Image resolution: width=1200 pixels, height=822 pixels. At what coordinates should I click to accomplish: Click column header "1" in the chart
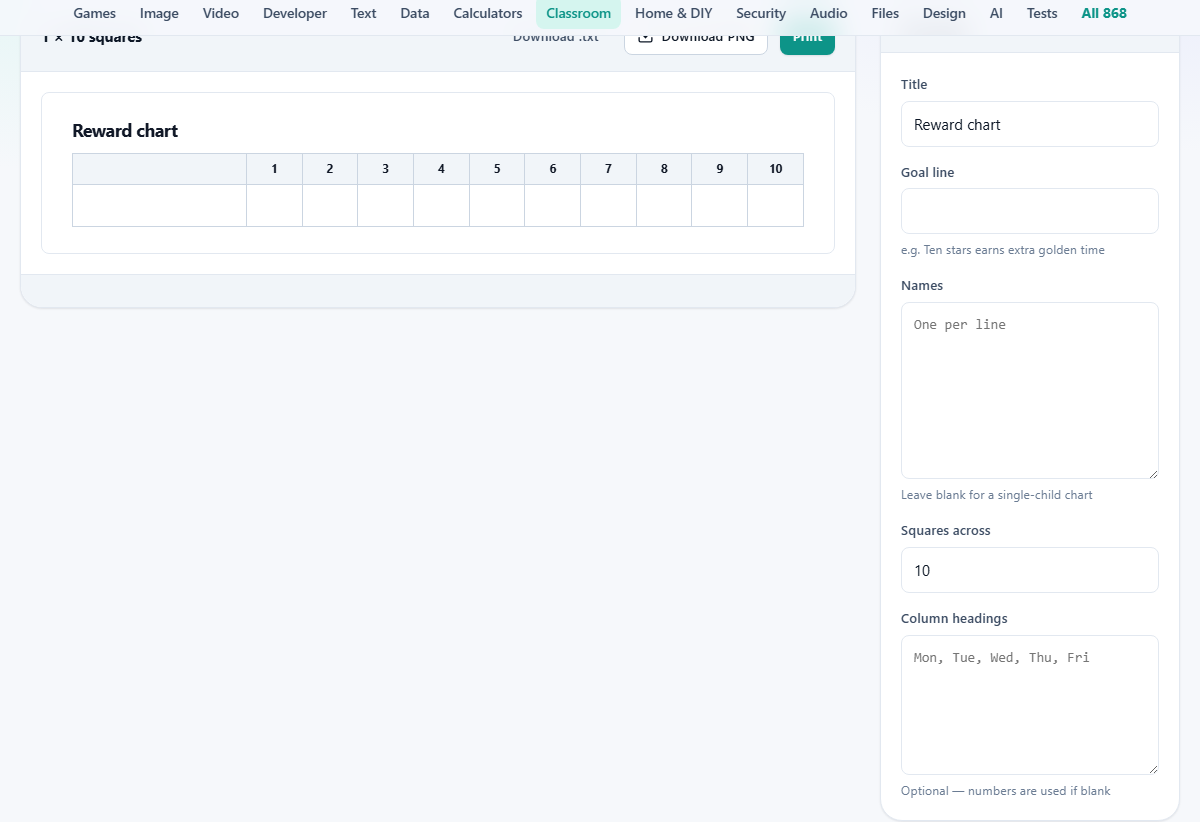274,169
